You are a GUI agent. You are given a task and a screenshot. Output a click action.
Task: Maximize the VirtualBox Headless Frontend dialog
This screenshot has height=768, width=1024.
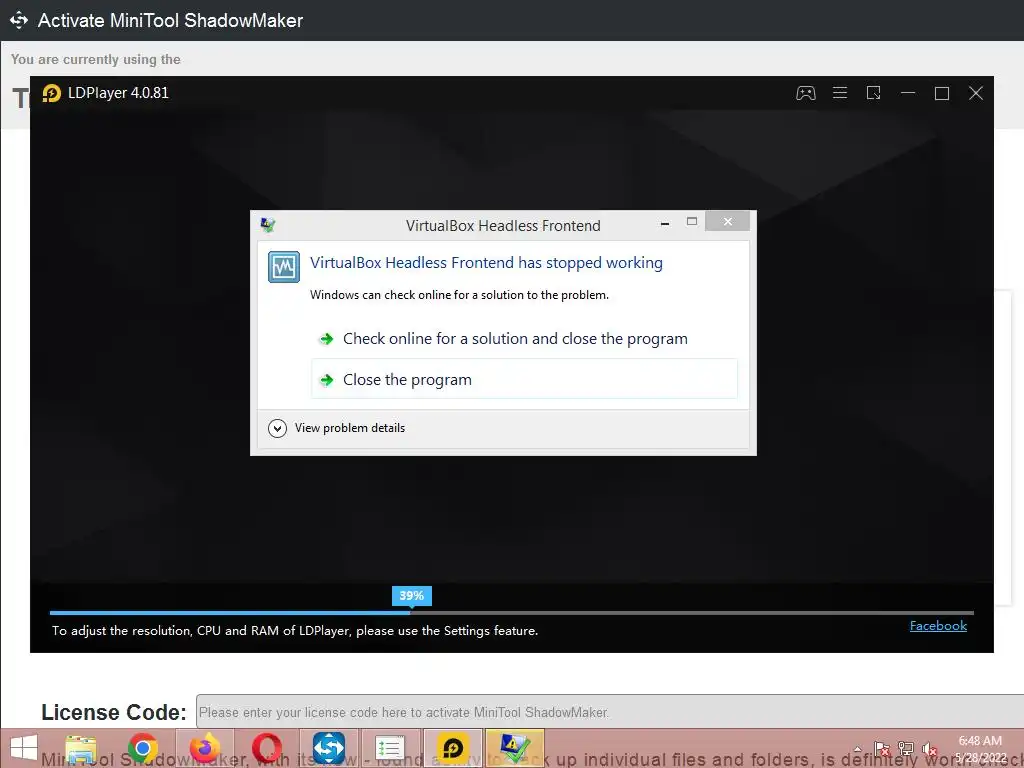point(692,221)
